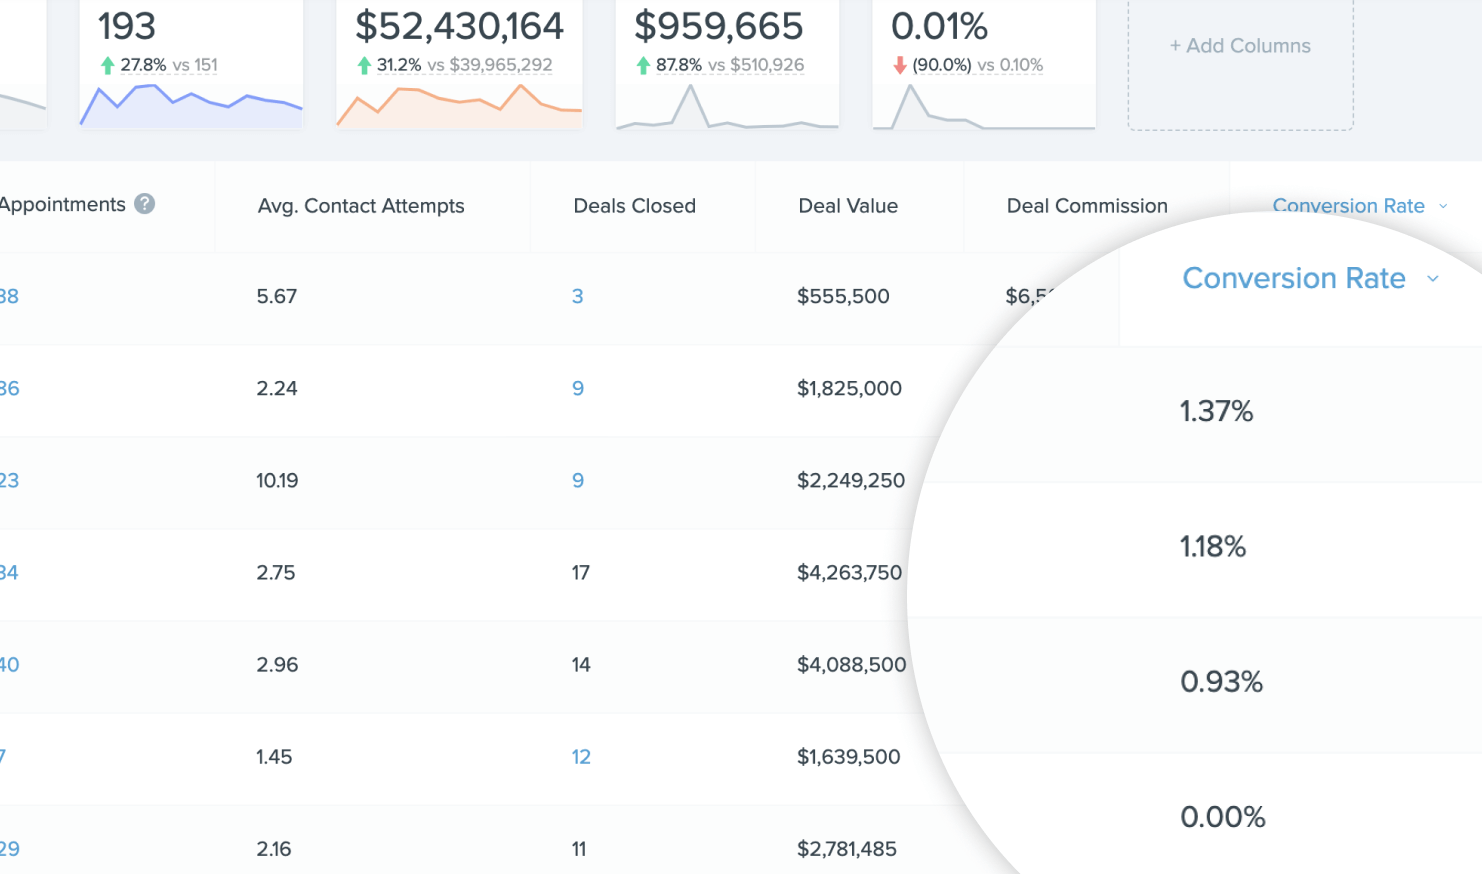Click the 1.37% conversion rate value
The height and width of the screenshot is (874, 1482).
(1217, 411)
